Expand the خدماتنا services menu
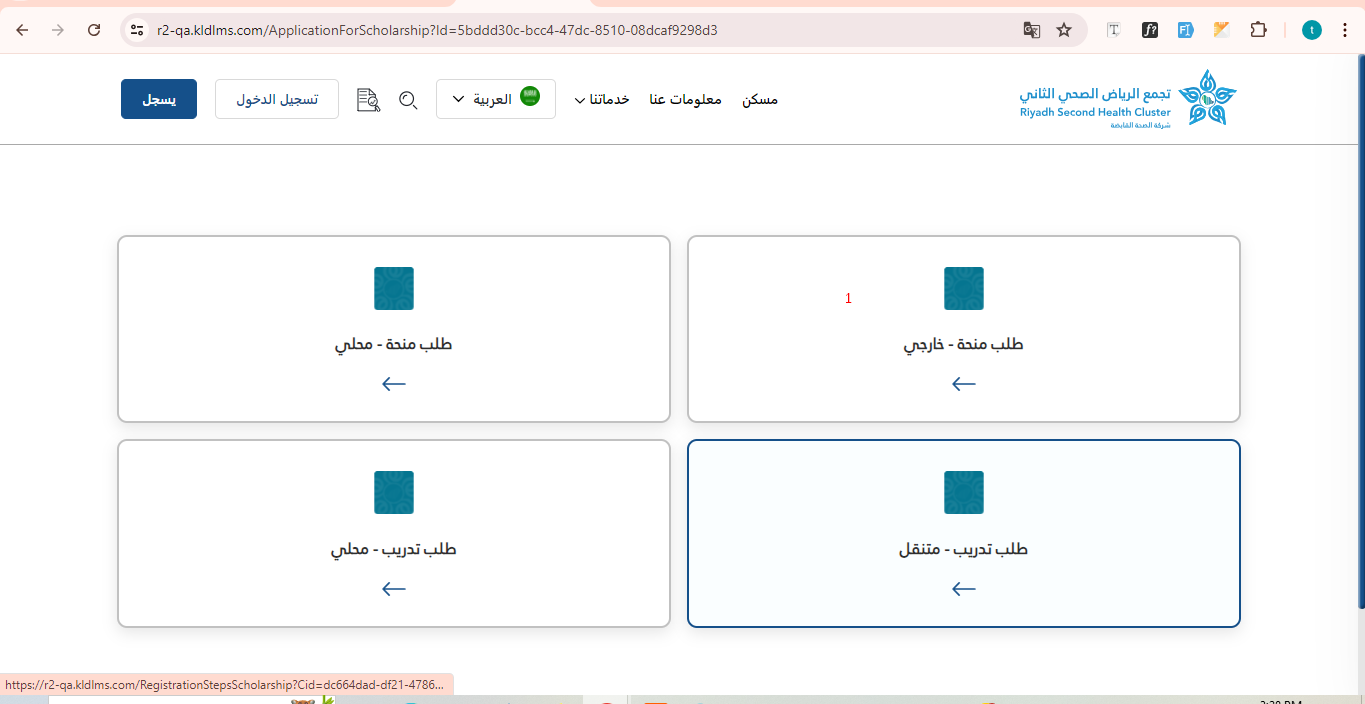The height and width of the screenshot is (704, 1365). click(x=600, y=100)
